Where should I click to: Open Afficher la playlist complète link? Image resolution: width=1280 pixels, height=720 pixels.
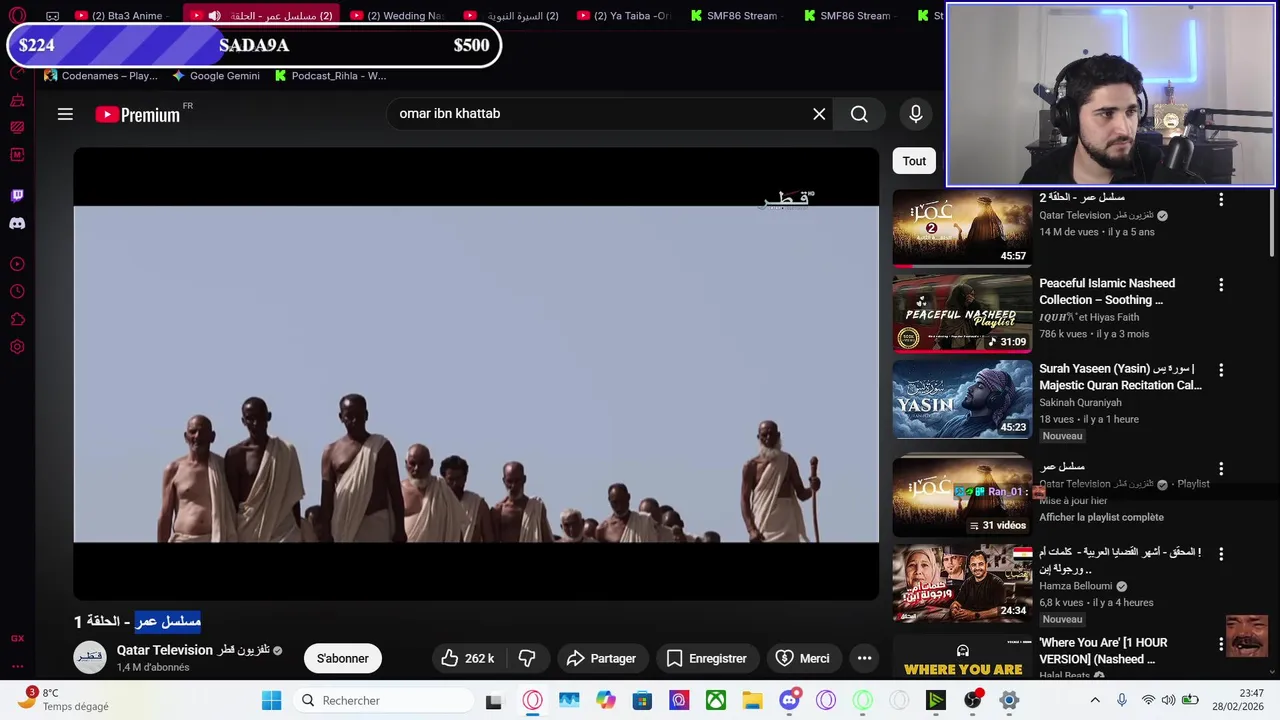click(1101, 517)
